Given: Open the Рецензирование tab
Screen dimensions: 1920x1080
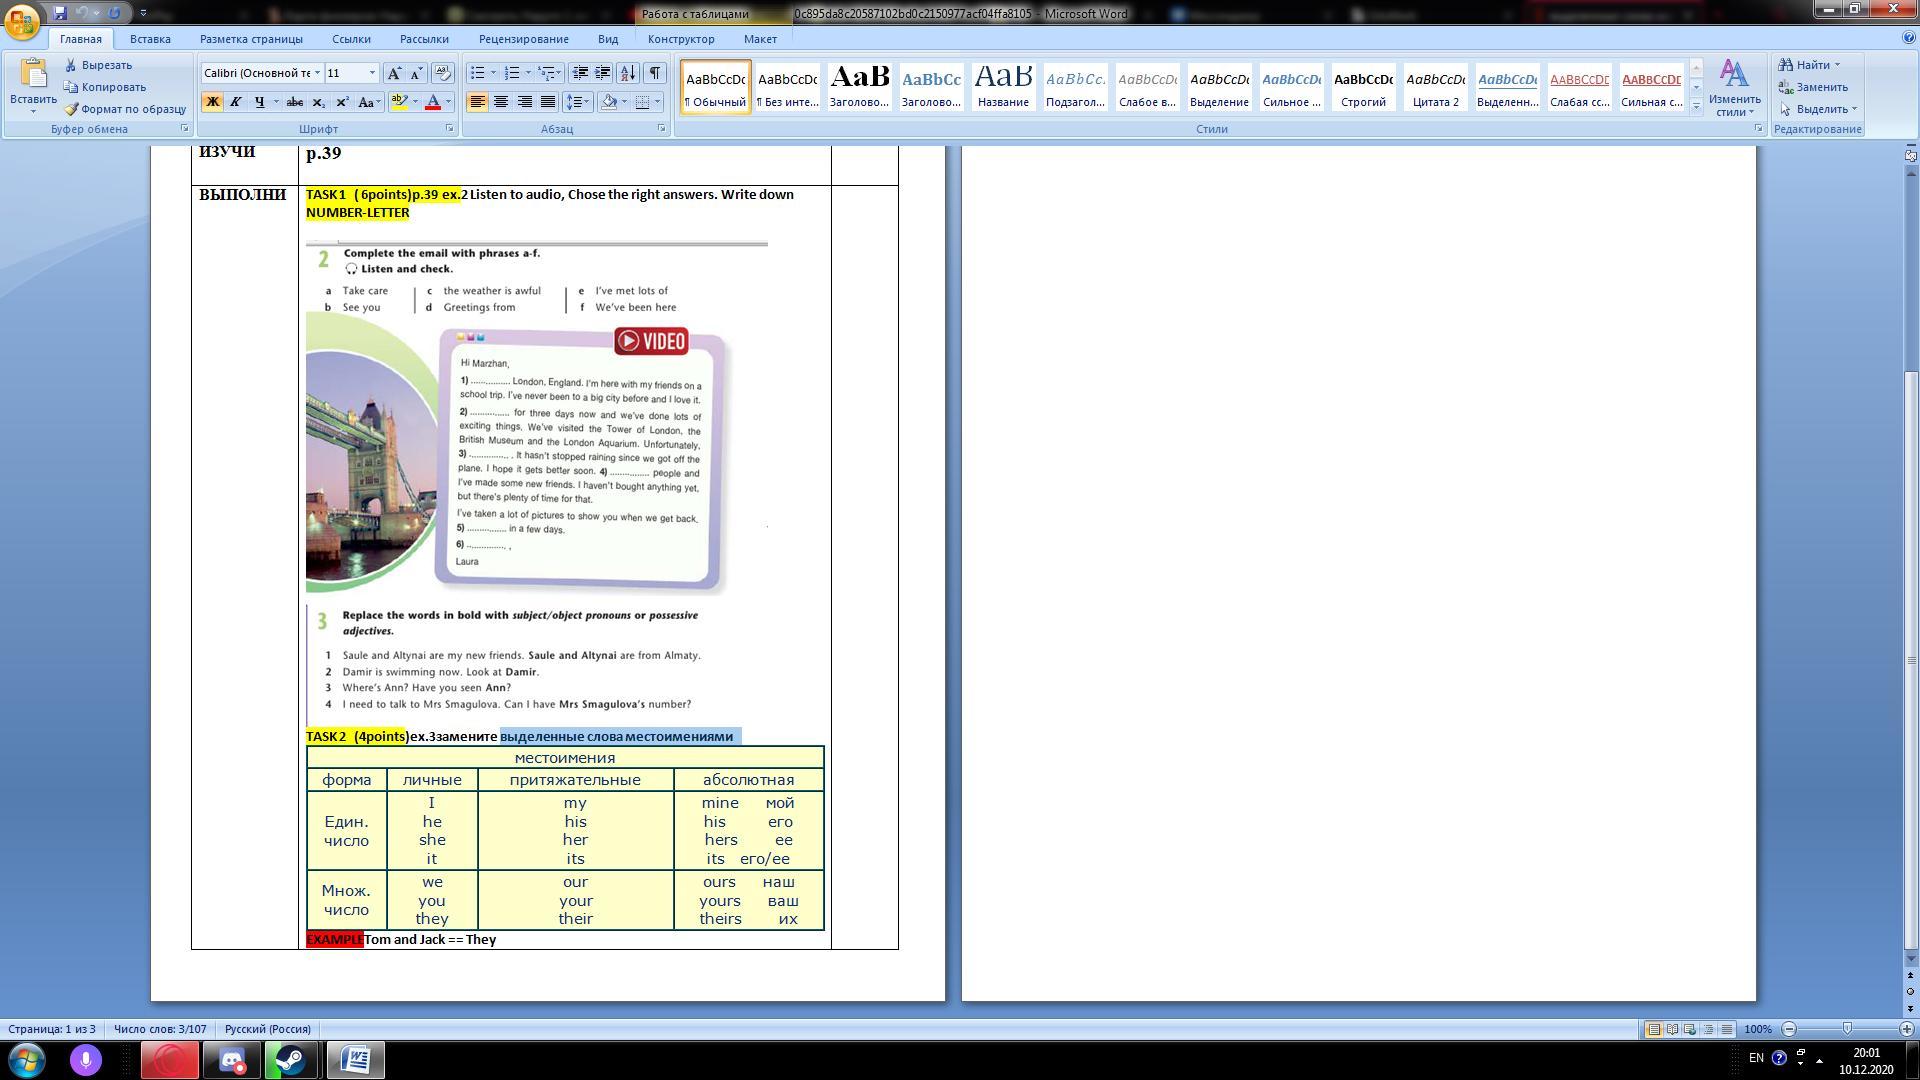Looking at the screenshot, I should click(x=523, y=39).
